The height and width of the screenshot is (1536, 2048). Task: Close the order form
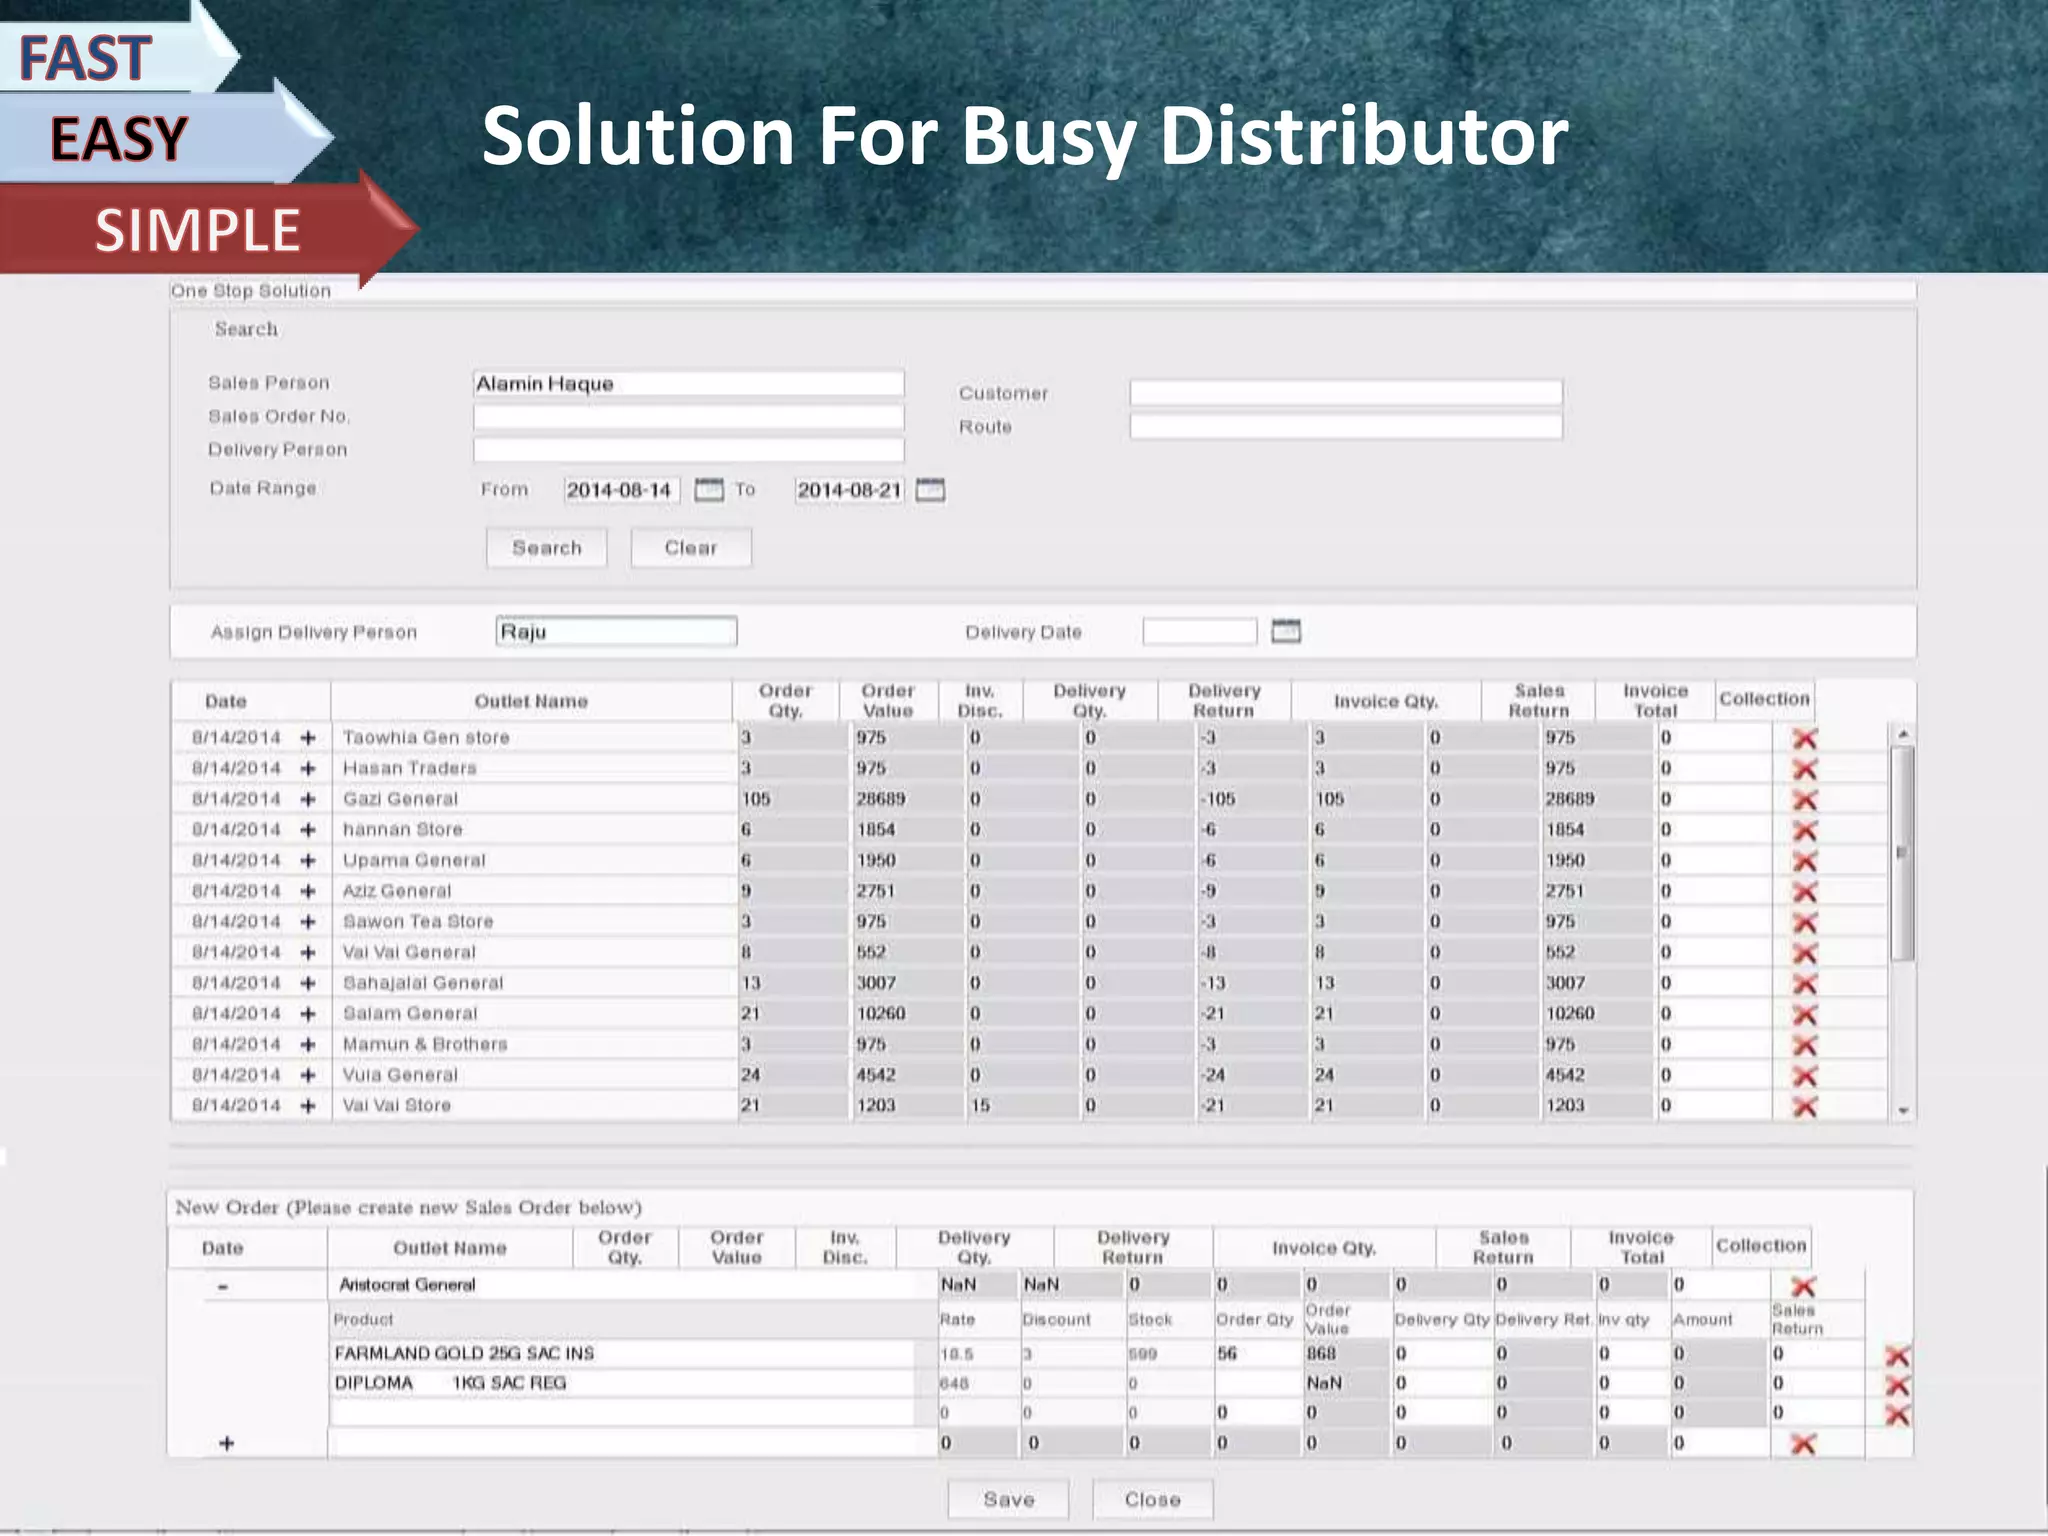(1153, 1500)
